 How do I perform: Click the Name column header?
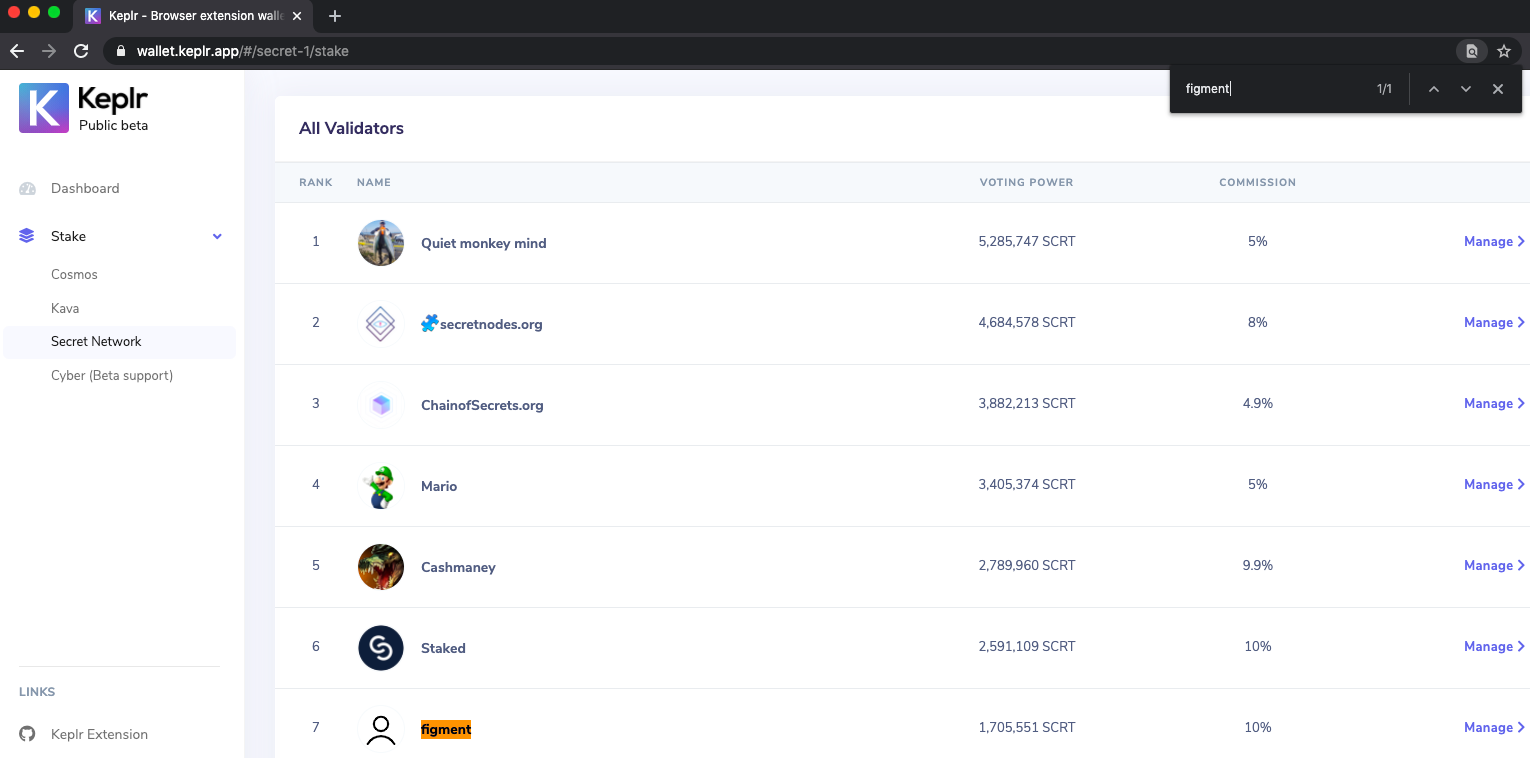click(x=374, y=182)
